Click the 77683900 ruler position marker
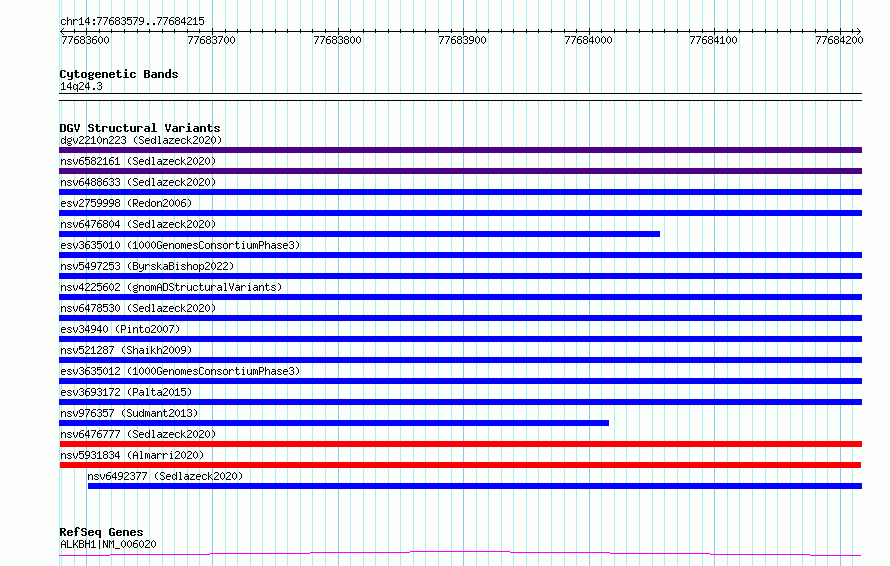890x566 pixels. [463, 40]
